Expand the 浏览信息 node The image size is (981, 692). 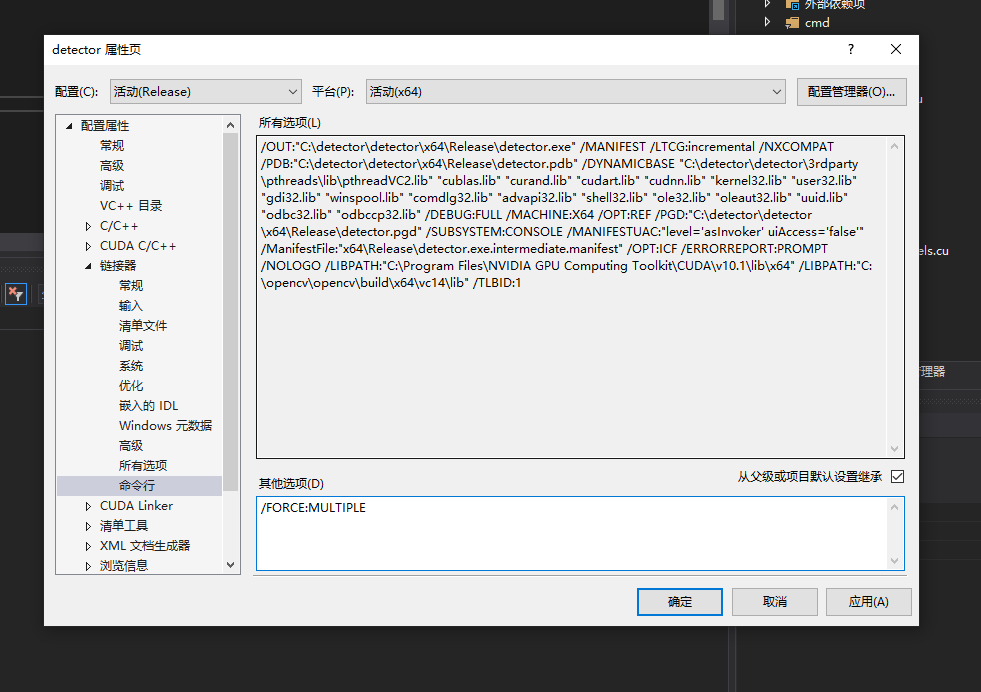(x=88, y=566)
